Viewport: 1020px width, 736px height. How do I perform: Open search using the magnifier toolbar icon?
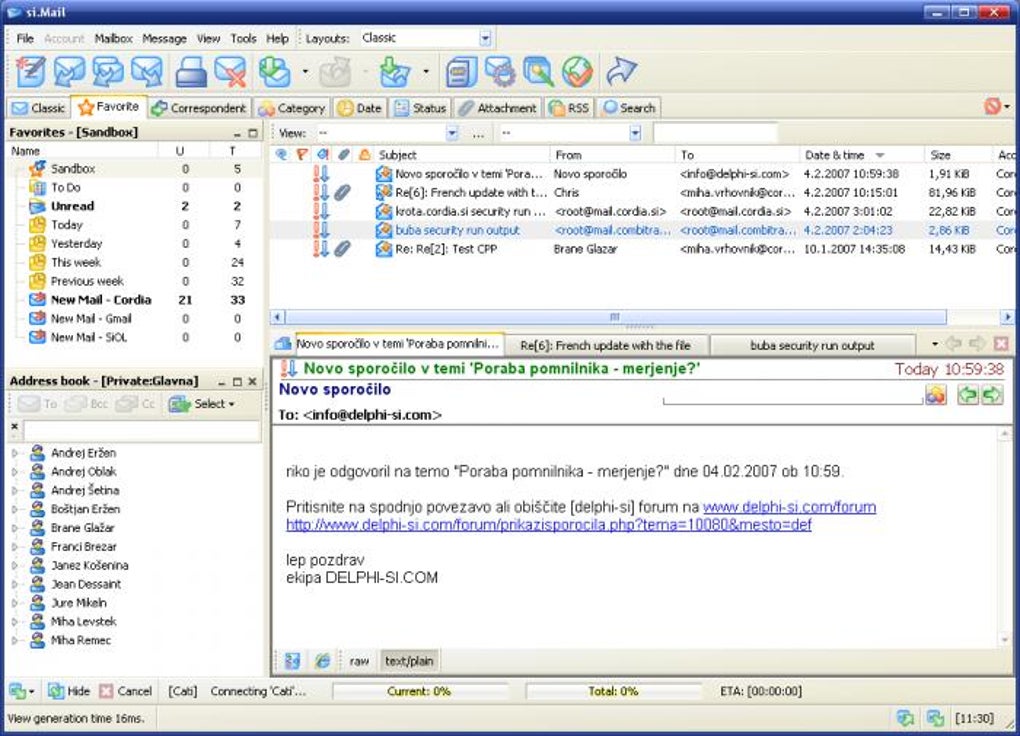(x=538, y=71)
